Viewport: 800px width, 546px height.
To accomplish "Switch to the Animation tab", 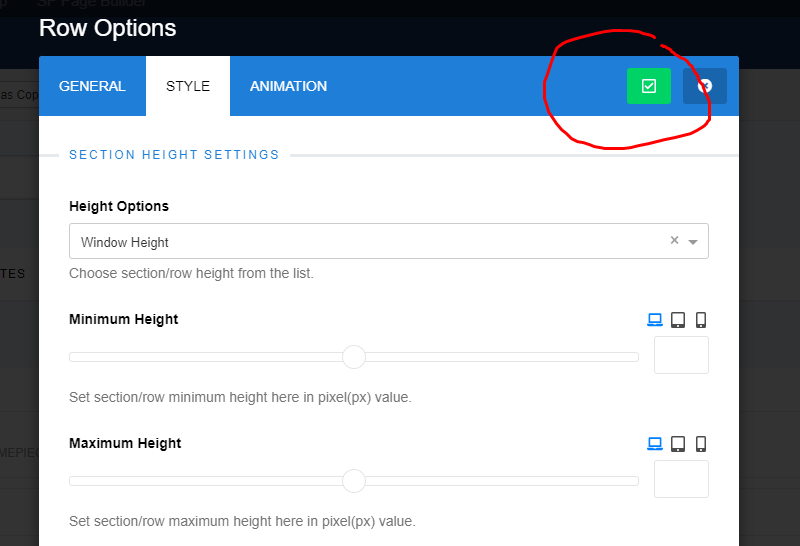I will click(x=288, y=86).
